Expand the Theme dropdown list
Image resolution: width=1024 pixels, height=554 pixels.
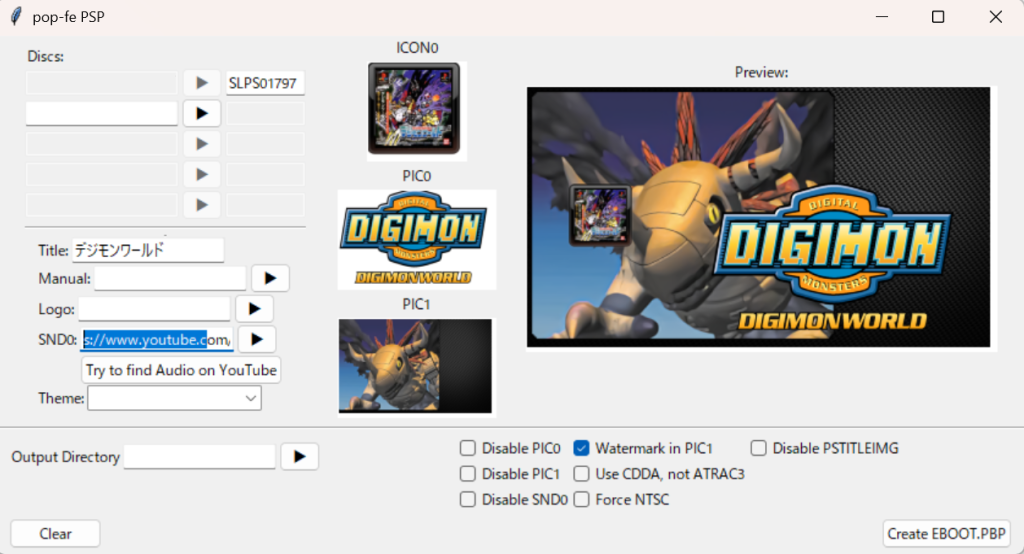click(x=174, y=398)
